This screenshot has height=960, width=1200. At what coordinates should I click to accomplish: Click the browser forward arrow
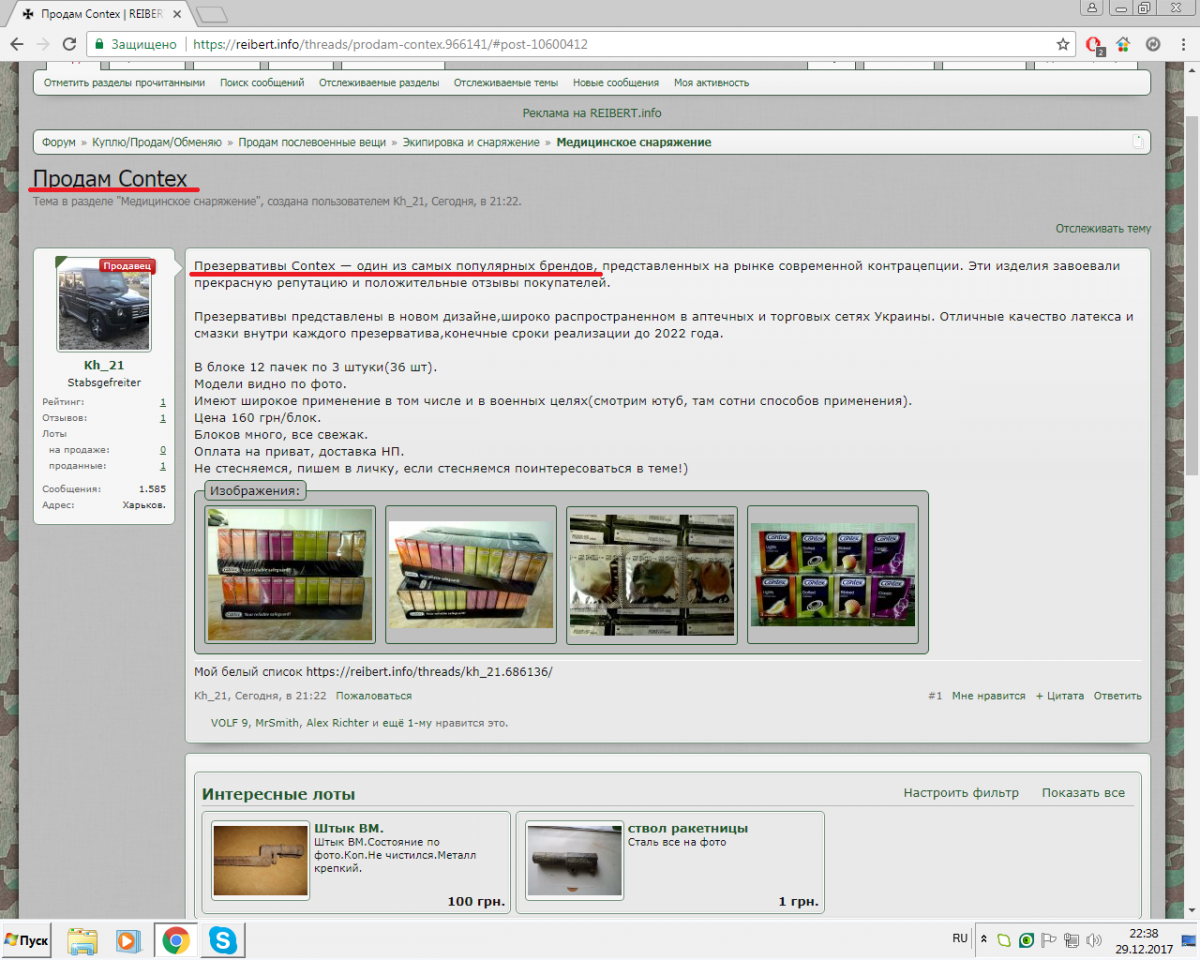click(x=43, y=44)
